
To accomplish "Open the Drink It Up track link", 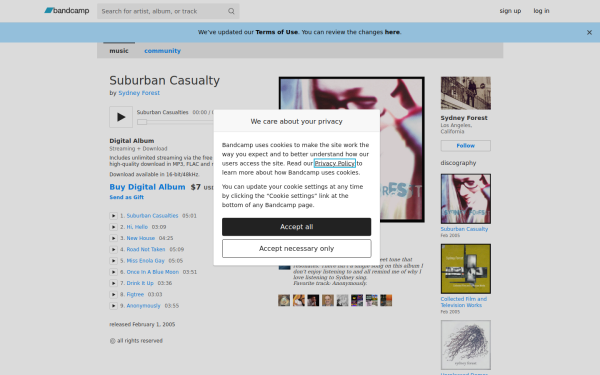I will (x=140, y=283).
